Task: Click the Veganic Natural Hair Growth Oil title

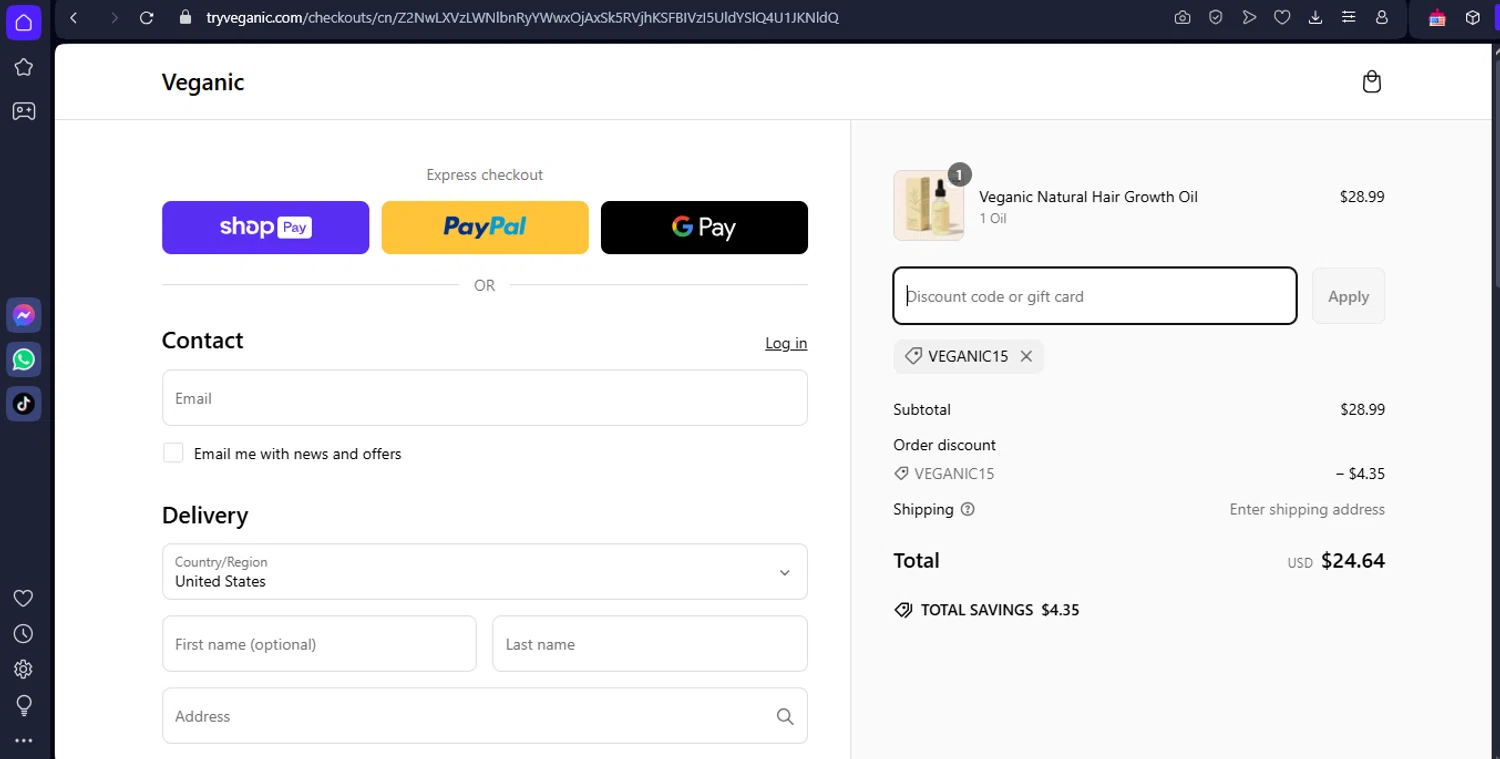Action: pos(1088,197)
